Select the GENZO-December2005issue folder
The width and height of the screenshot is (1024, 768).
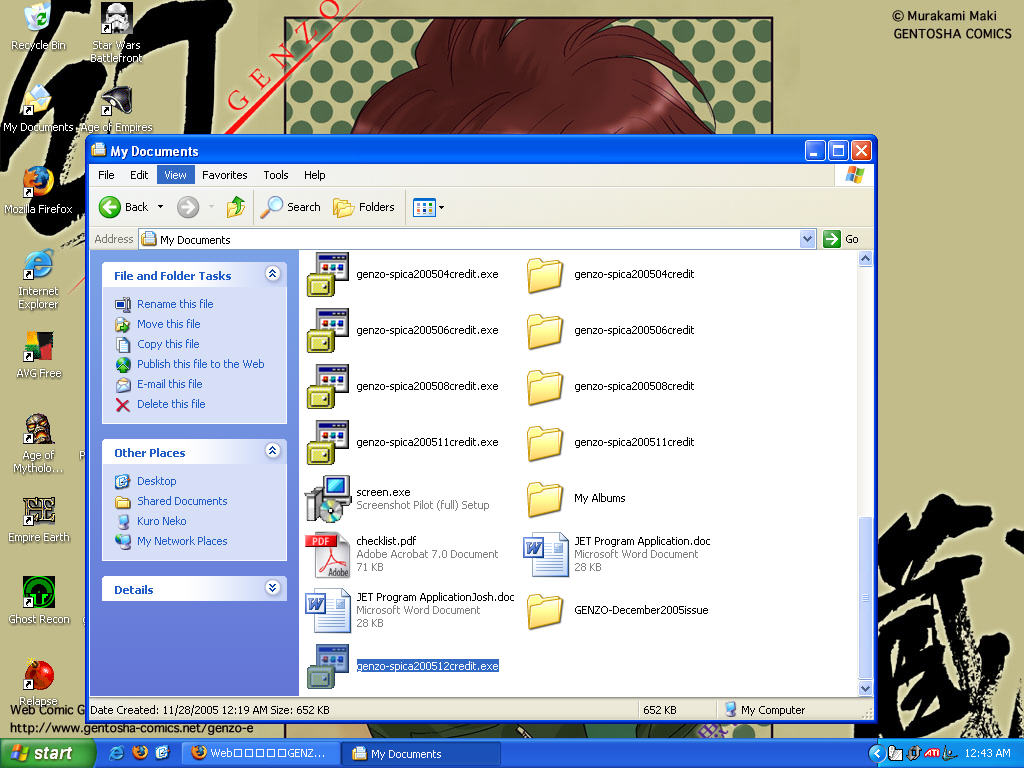pos(545,610)
